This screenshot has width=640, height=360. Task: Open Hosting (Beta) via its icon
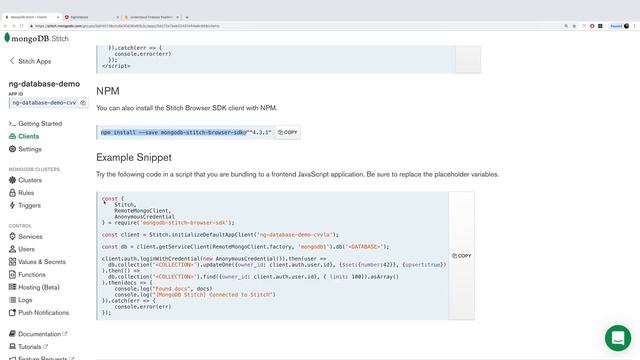12,287
